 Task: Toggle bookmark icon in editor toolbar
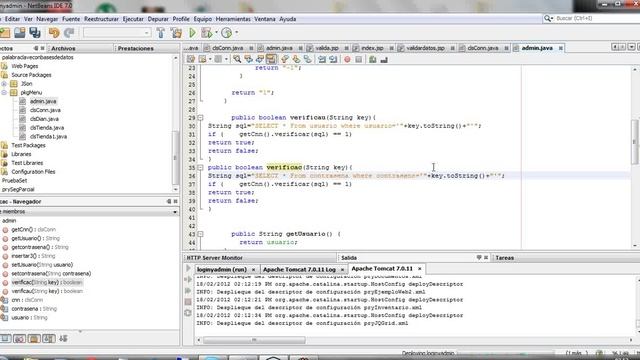point(307,59)
